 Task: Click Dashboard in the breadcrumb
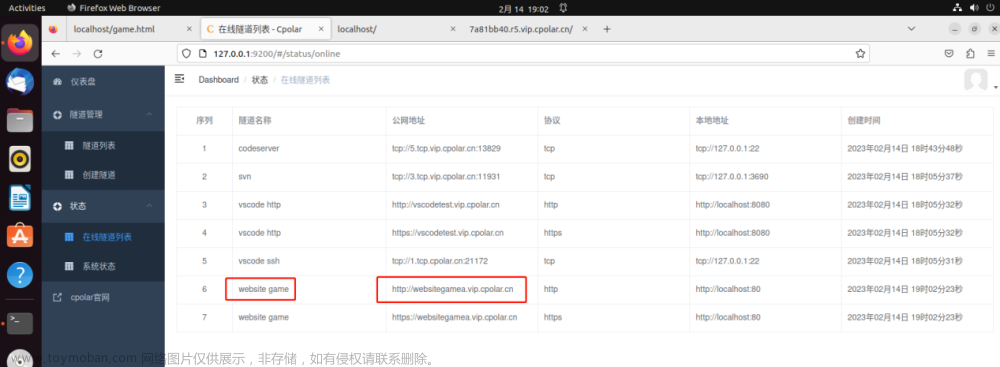point(218,80)
